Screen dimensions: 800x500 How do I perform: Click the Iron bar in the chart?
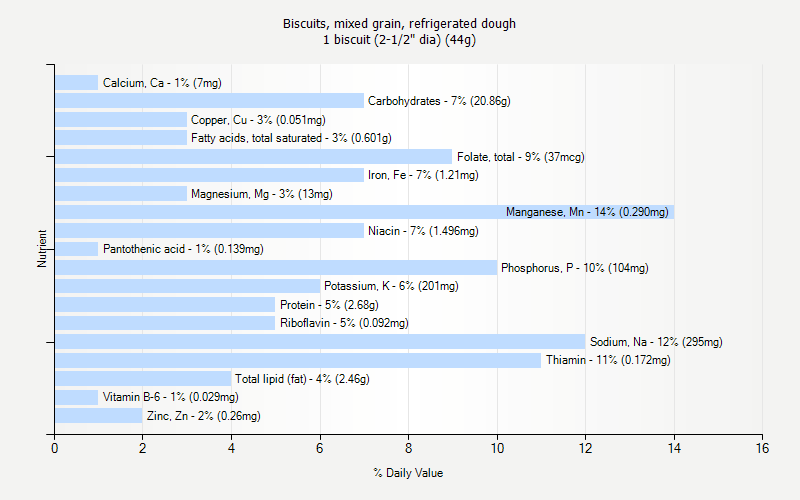point(209,175)
